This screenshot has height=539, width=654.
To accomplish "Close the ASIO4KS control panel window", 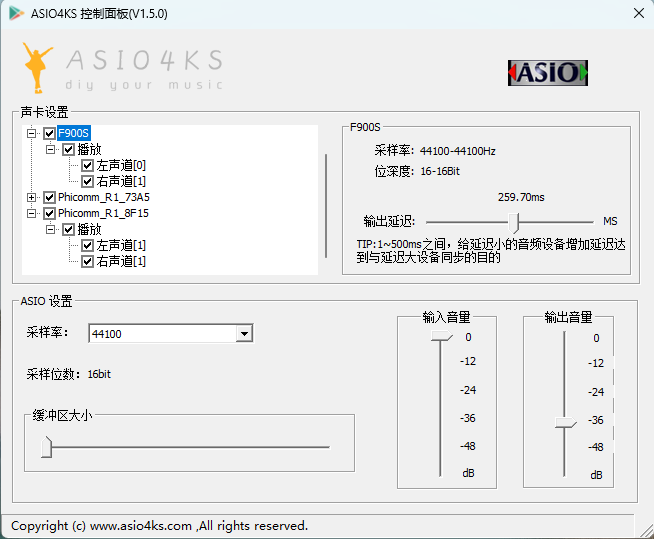I will (639, 13).
